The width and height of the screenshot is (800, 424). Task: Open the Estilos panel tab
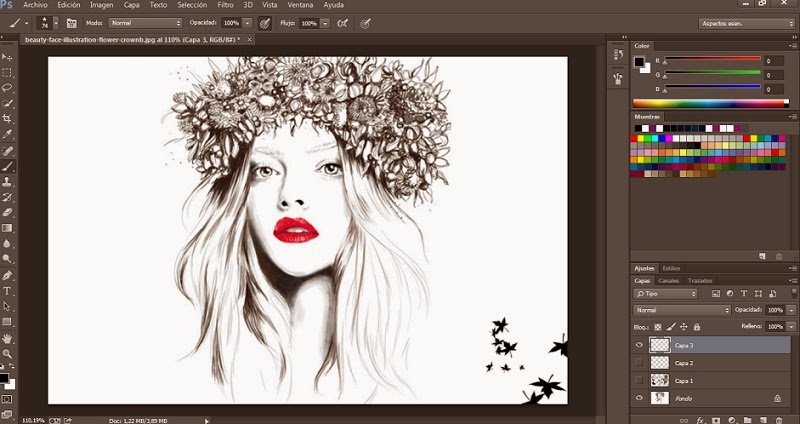(x=672, y=268)
